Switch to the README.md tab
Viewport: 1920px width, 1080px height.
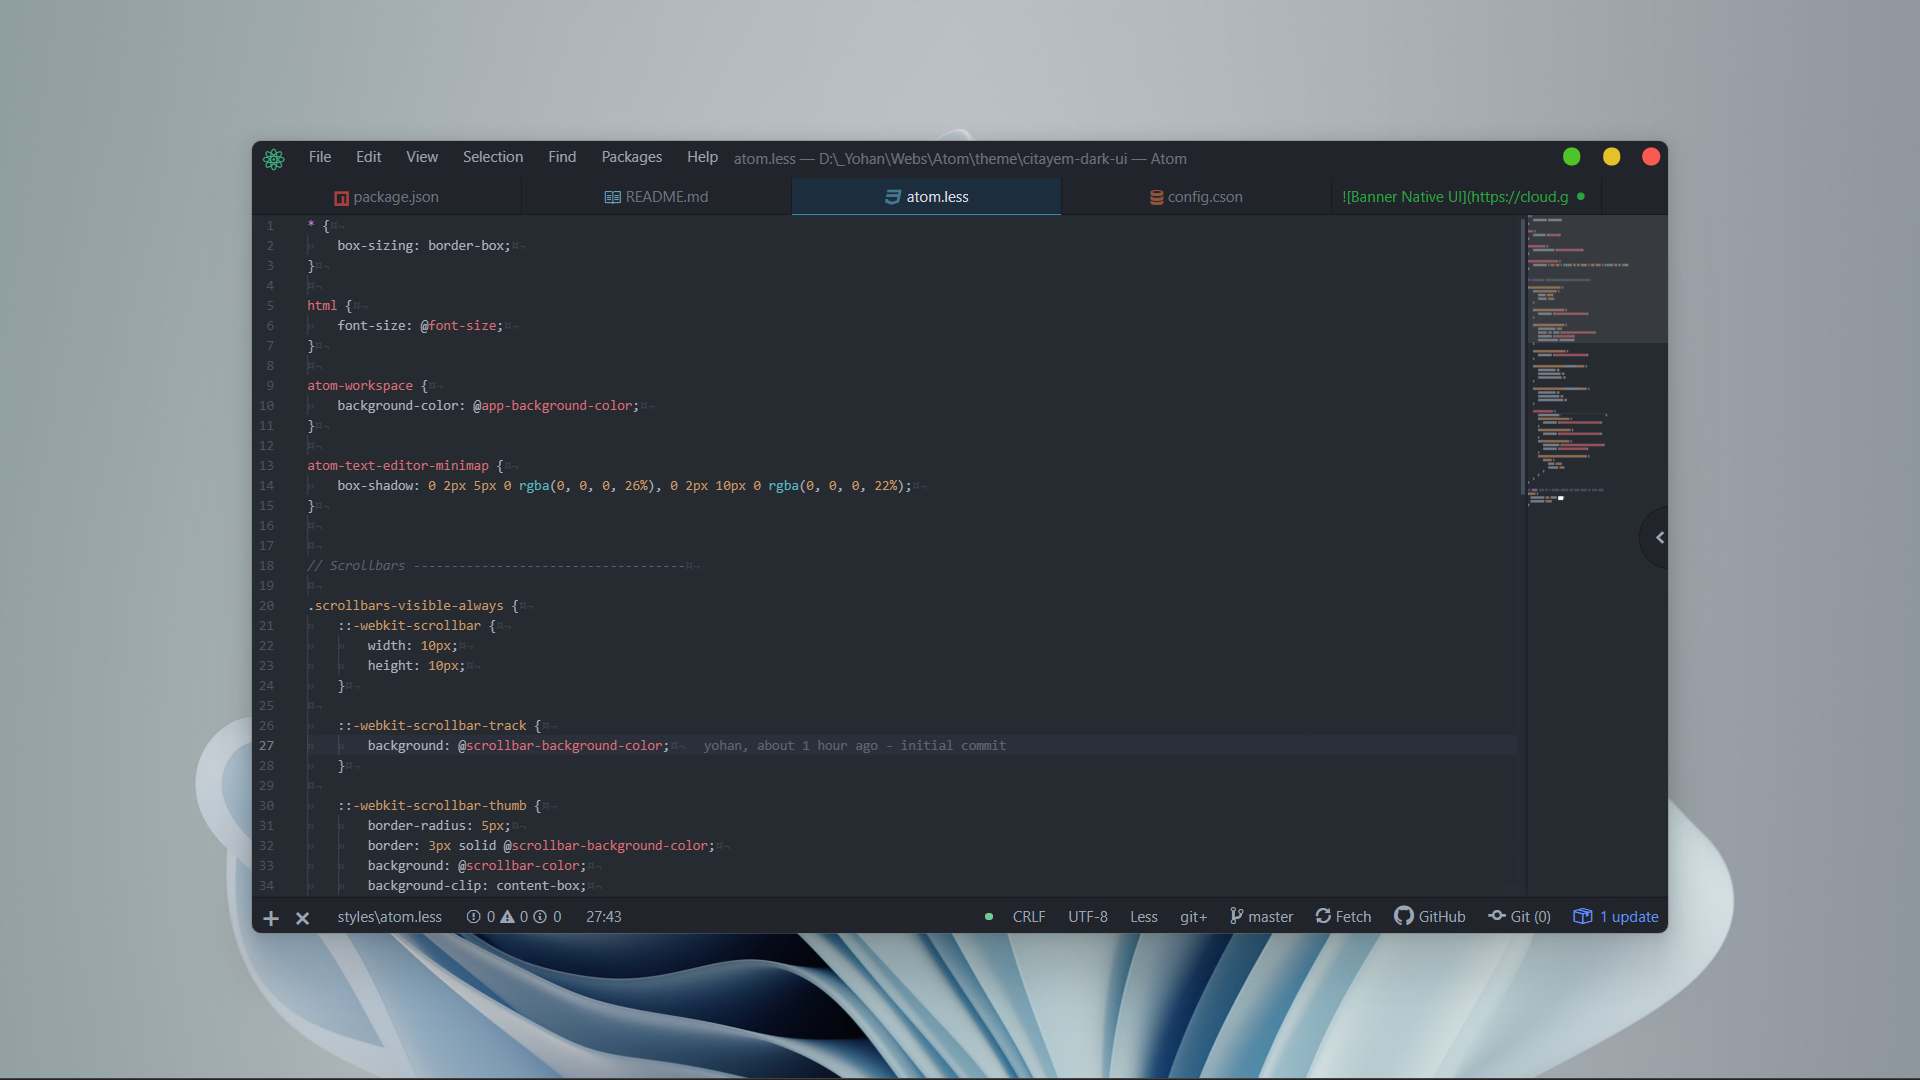pos(657,197)
